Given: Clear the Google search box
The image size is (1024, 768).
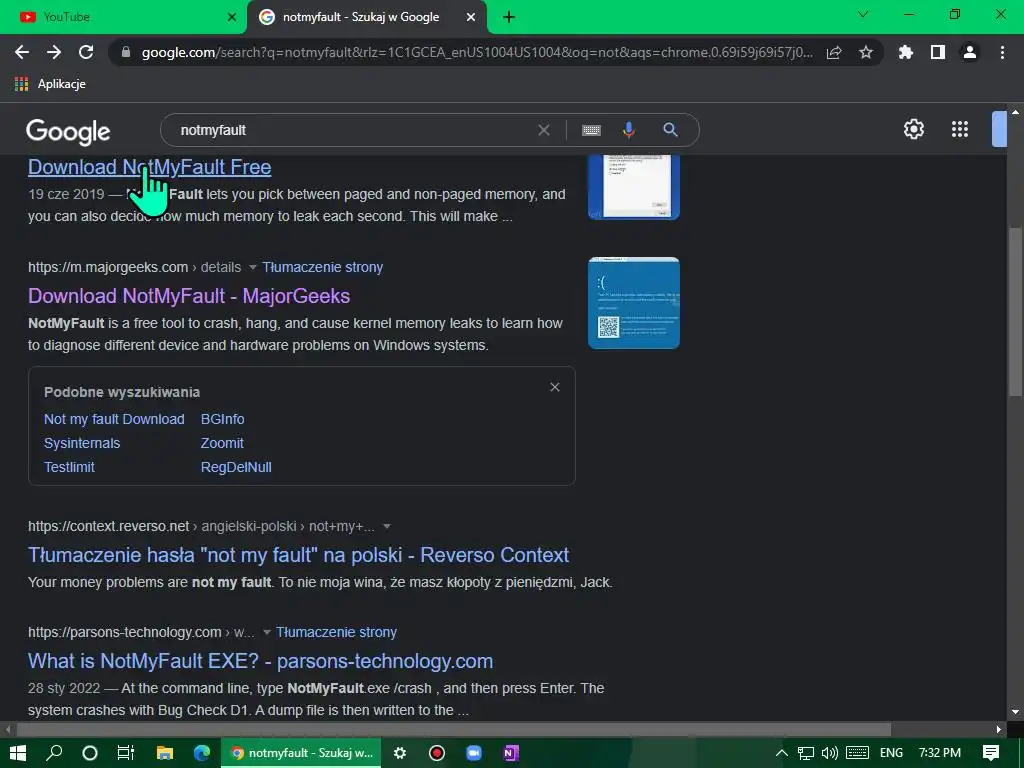Looking at the screenshot, I should (543, 130).
